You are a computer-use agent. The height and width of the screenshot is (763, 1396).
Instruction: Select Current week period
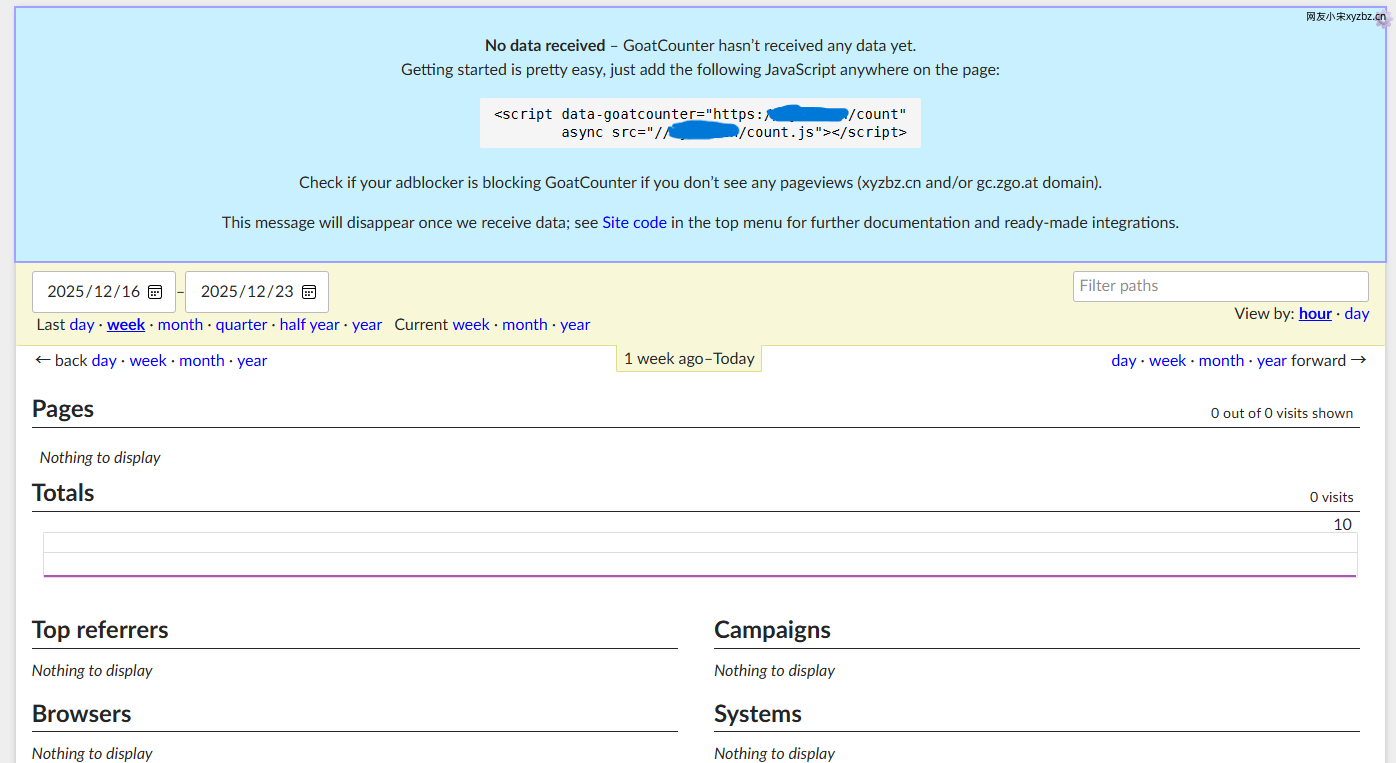click(x=471, y=325)
